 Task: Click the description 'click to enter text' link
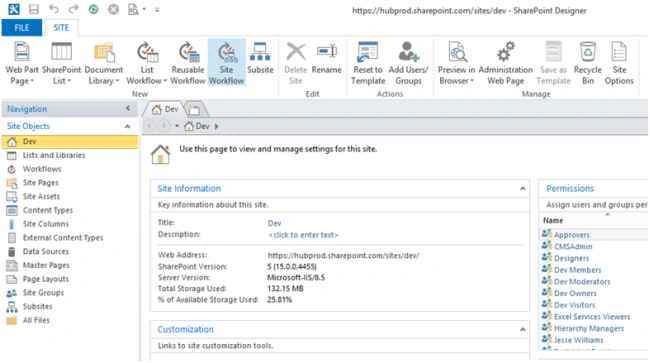pos(303,235)
